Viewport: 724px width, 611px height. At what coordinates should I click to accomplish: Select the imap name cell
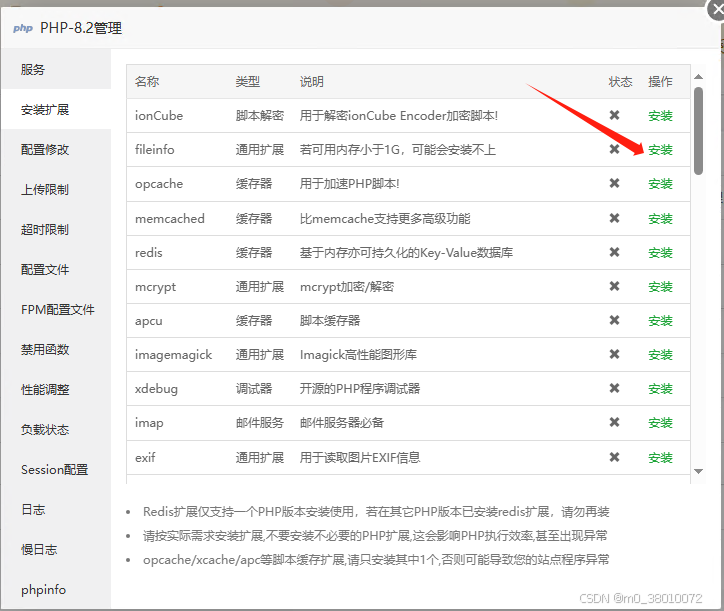click(149, 423)
